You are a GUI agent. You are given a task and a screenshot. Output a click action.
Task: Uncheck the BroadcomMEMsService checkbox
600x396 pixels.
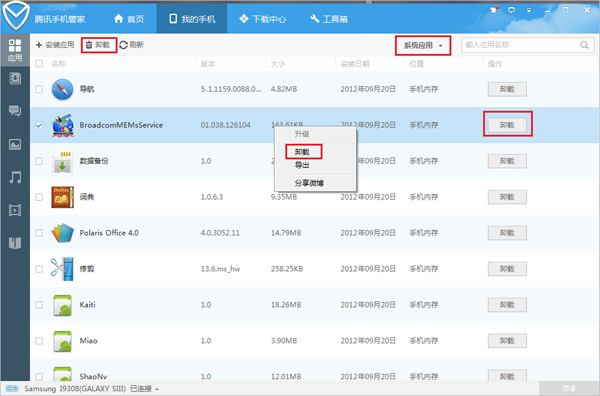[x=39, y=125]
